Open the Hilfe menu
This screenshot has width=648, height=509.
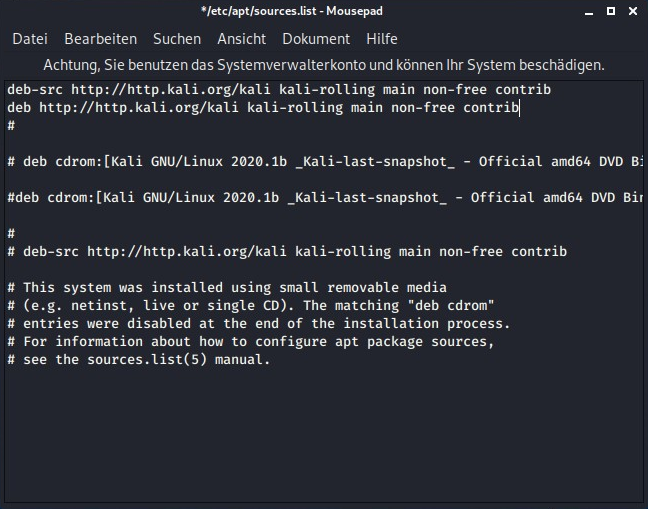[382, 39]
